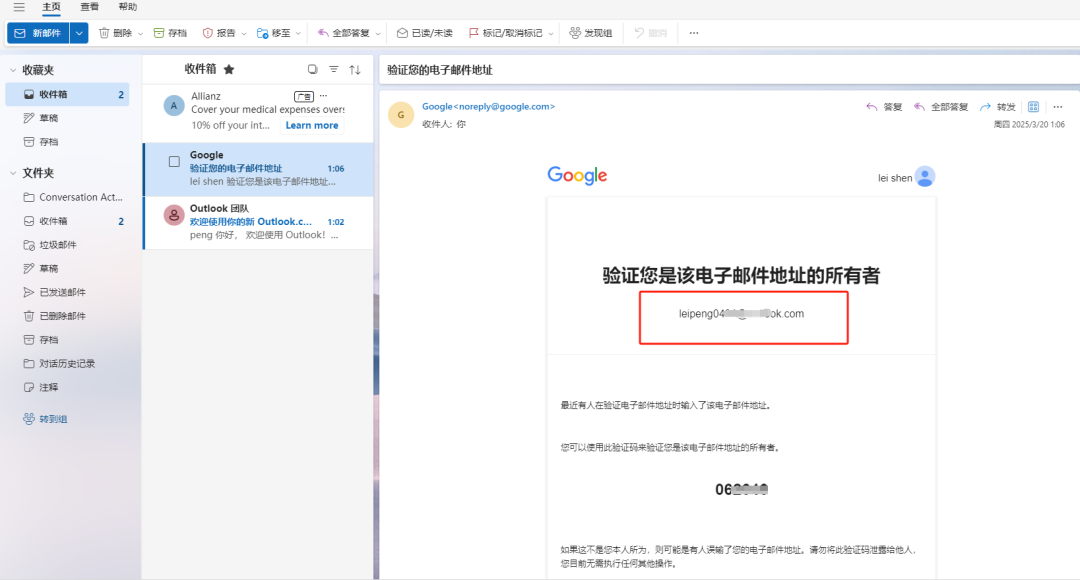
Task: Expand the 新邮件 dropdown arrow
Action: (x=79, y=33)
